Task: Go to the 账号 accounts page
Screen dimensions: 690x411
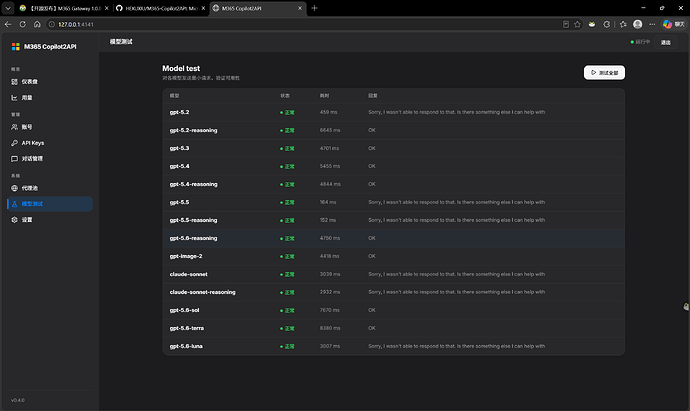Action: click(x=50, y=127)
